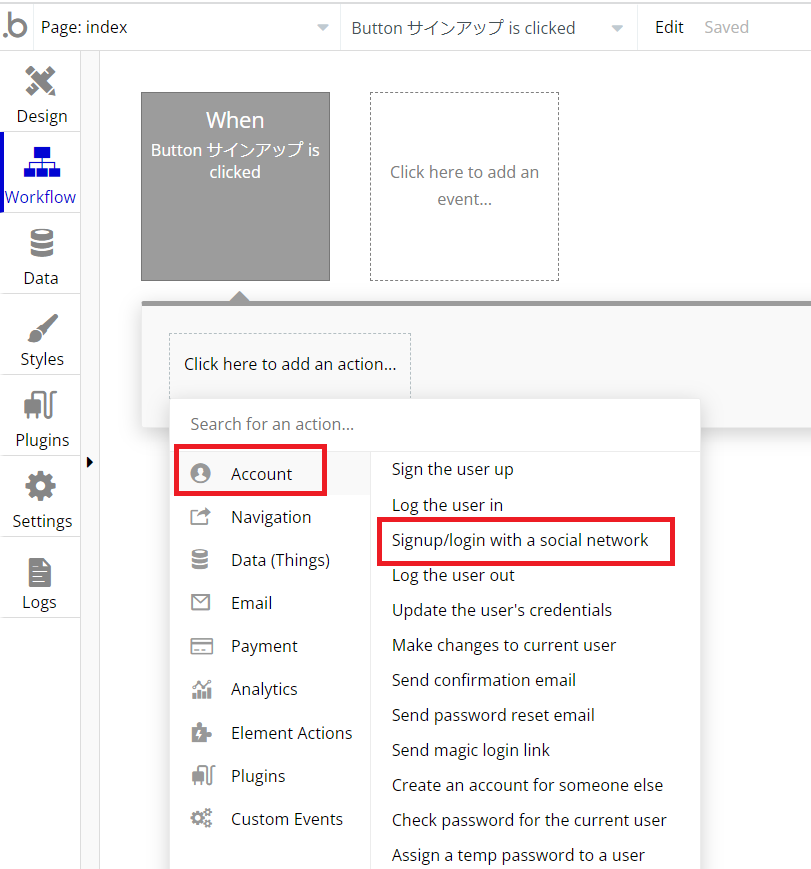Click here to add an event box

465,186
